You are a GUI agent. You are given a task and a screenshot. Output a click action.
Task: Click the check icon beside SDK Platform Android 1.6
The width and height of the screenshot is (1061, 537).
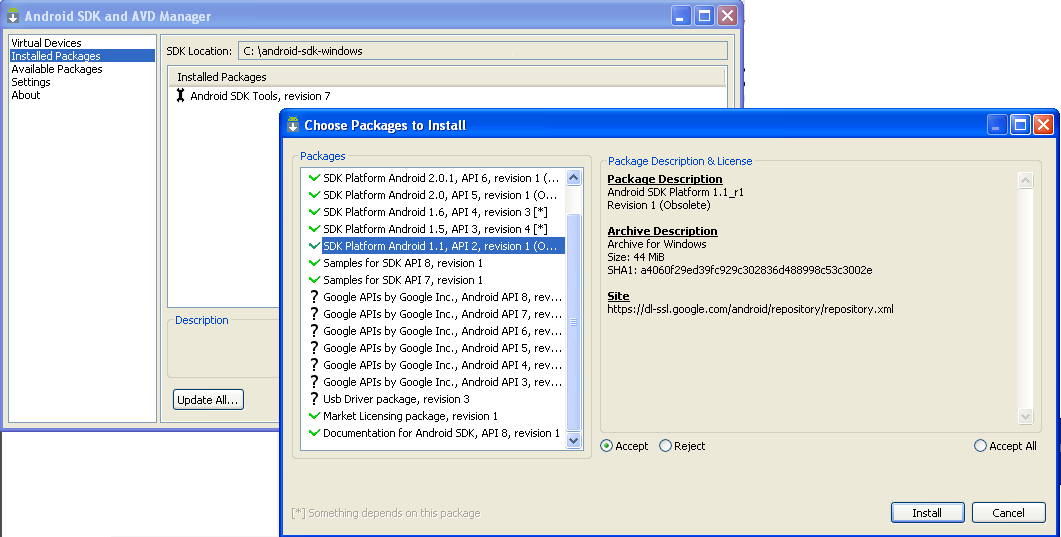[314, 212]
